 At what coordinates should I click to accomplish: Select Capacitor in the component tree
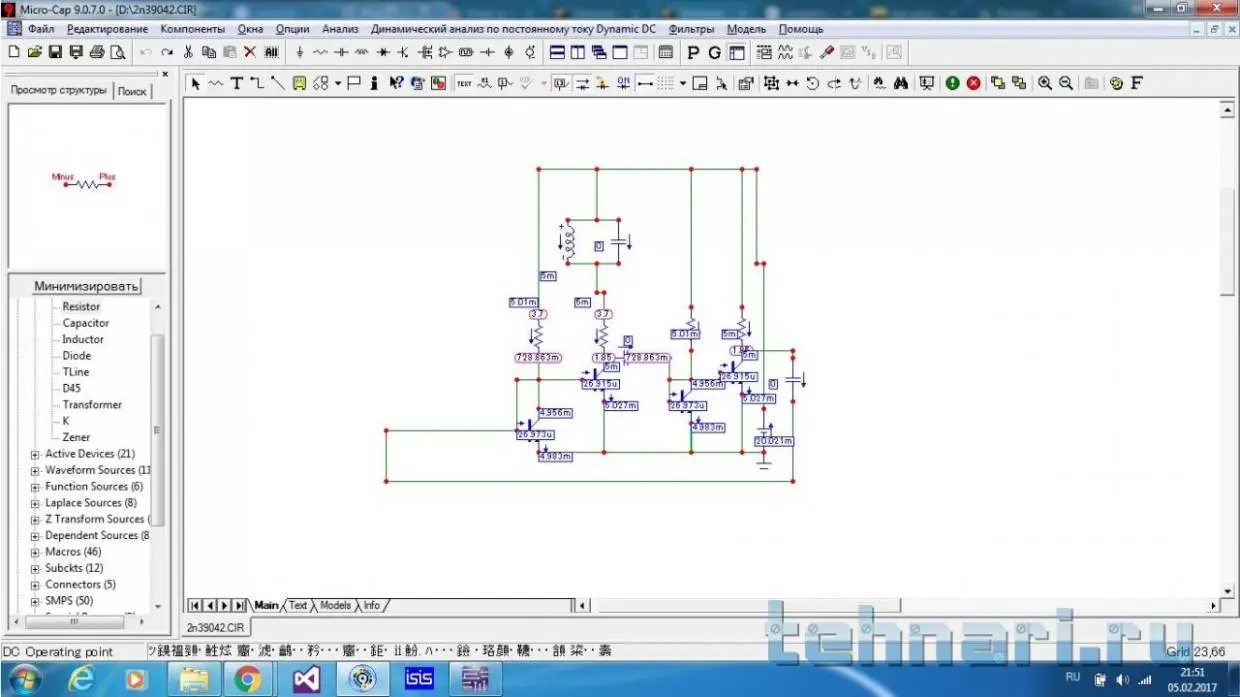(86, 323)
